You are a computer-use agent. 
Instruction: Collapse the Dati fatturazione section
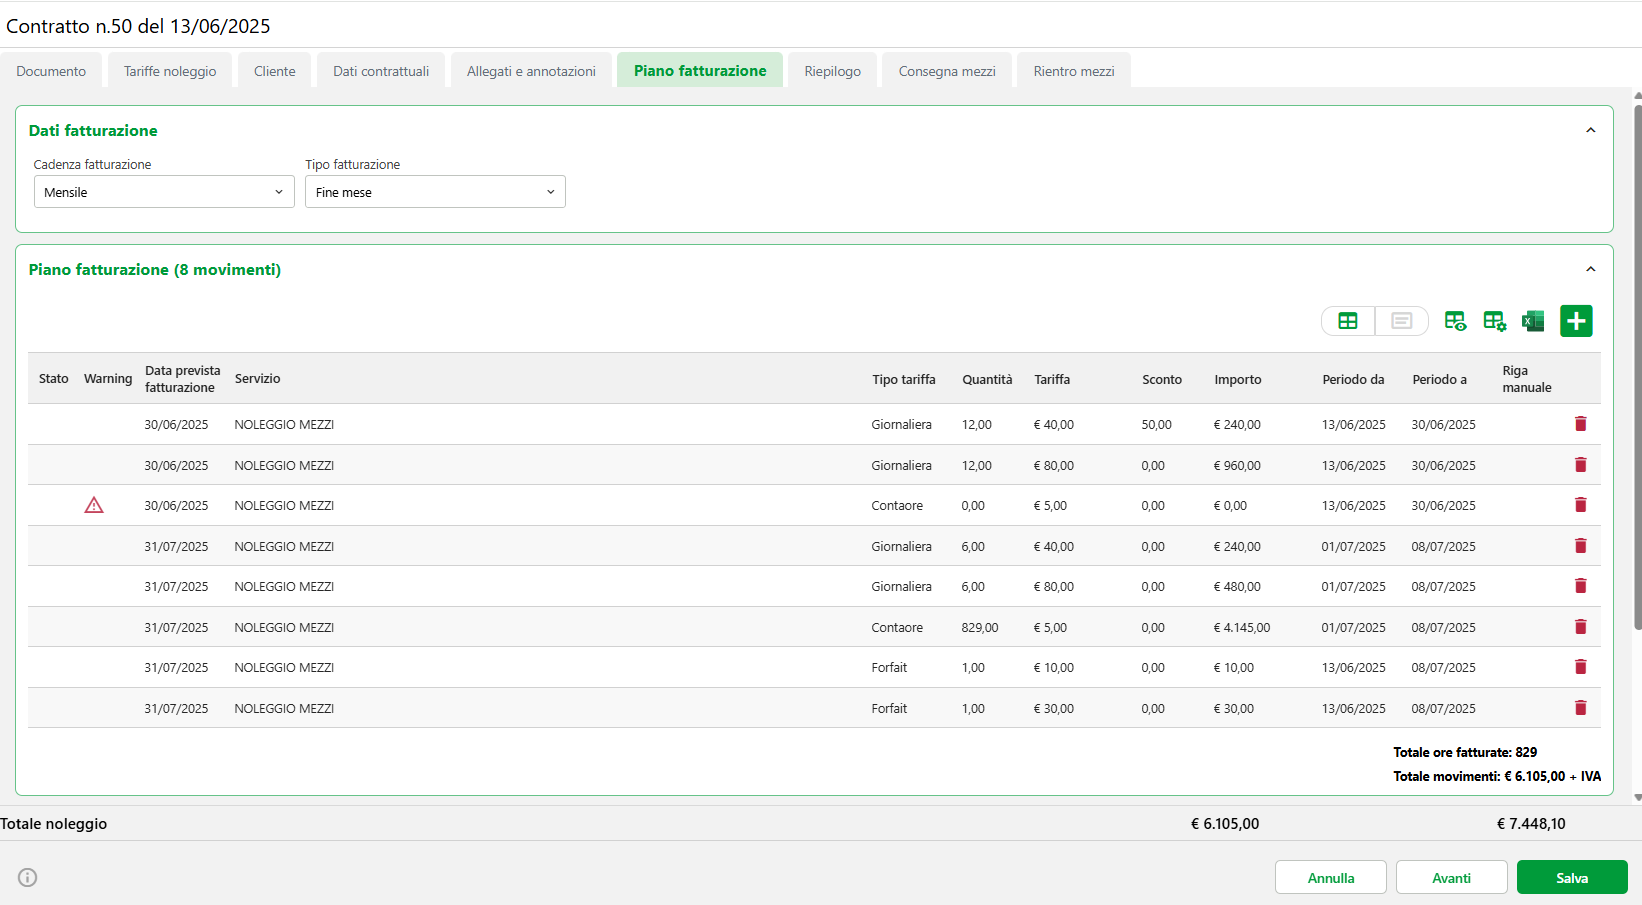point(1590,131)
